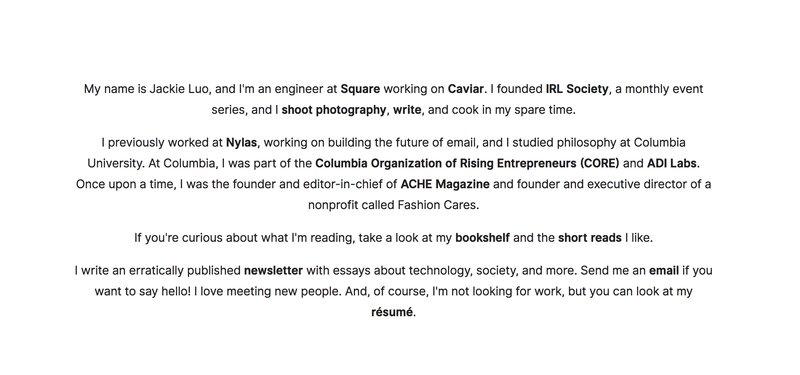Click the email link
The image size is (800, 375).
(664, 270)
